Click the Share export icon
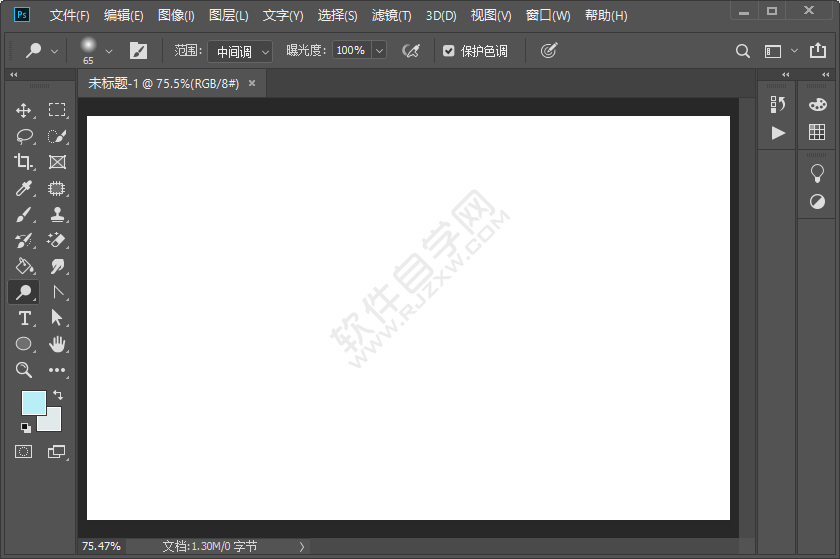The height and width of the screenshot is (559, 840). click(x=818, y=50)
